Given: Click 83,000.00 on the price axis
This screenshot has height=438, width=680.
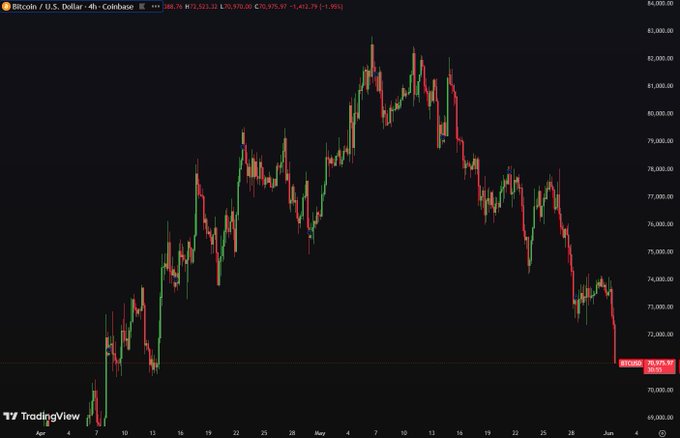Looking at the screenshot, I should (660, 31).
